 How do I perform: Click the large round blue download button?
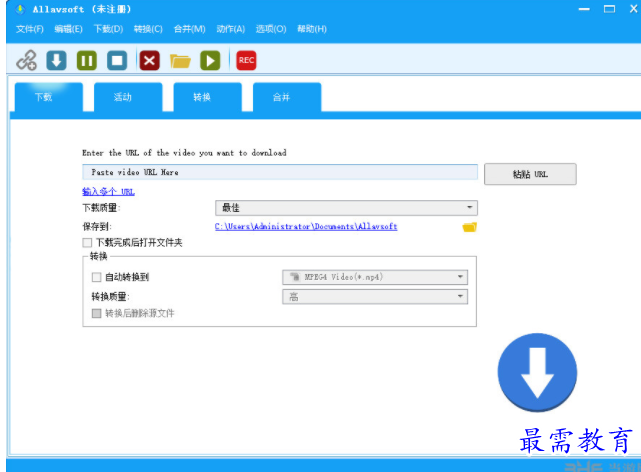point(537,372)
